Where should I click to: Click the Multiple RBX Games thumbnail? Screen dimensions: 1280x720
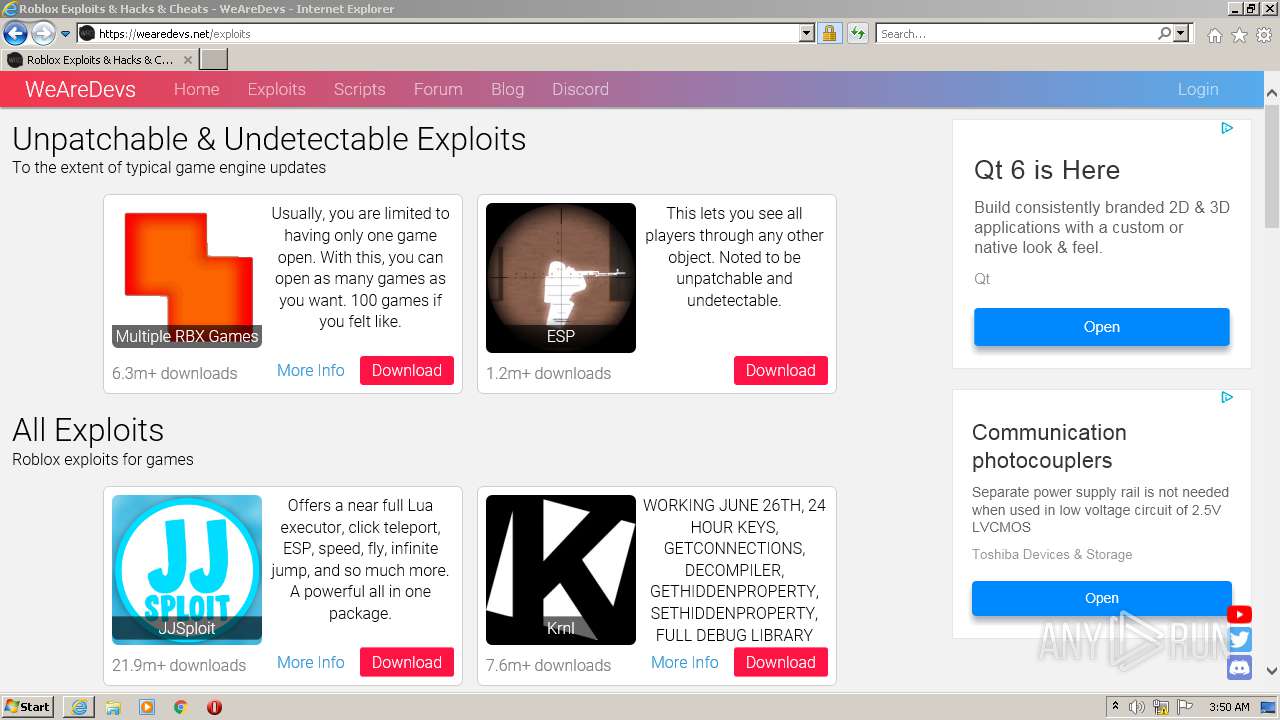[x=187, y=276]
